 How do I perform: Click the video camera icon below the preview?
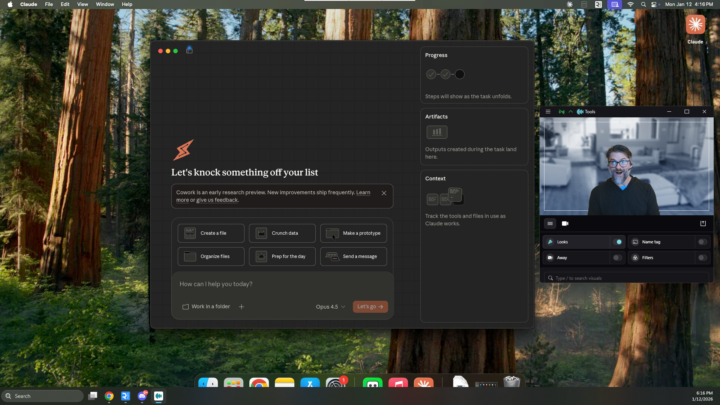click(x=565, y=224)
